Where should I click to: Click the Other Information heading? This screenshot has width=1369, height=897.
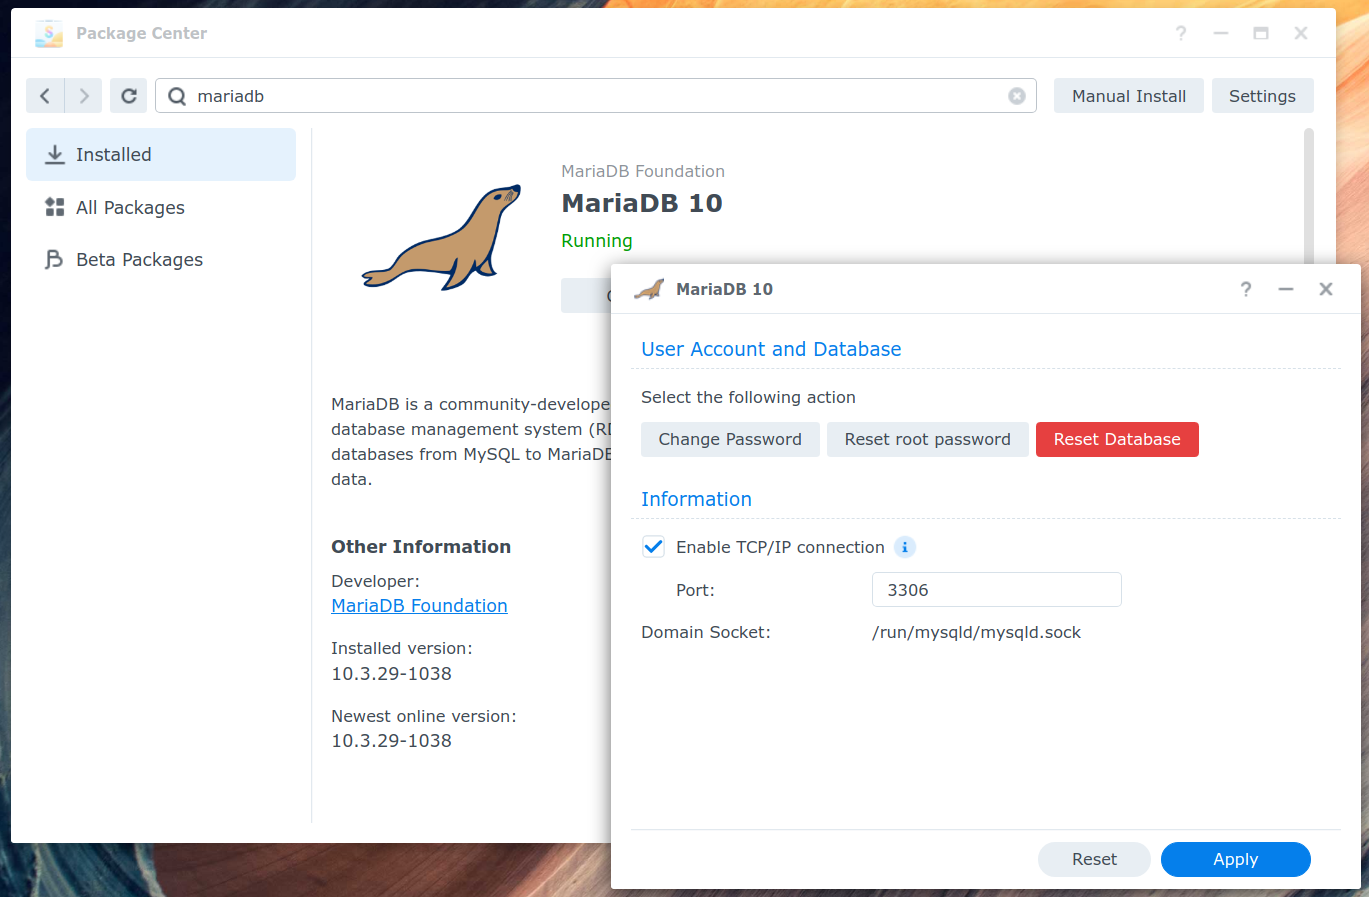[421, 547]
